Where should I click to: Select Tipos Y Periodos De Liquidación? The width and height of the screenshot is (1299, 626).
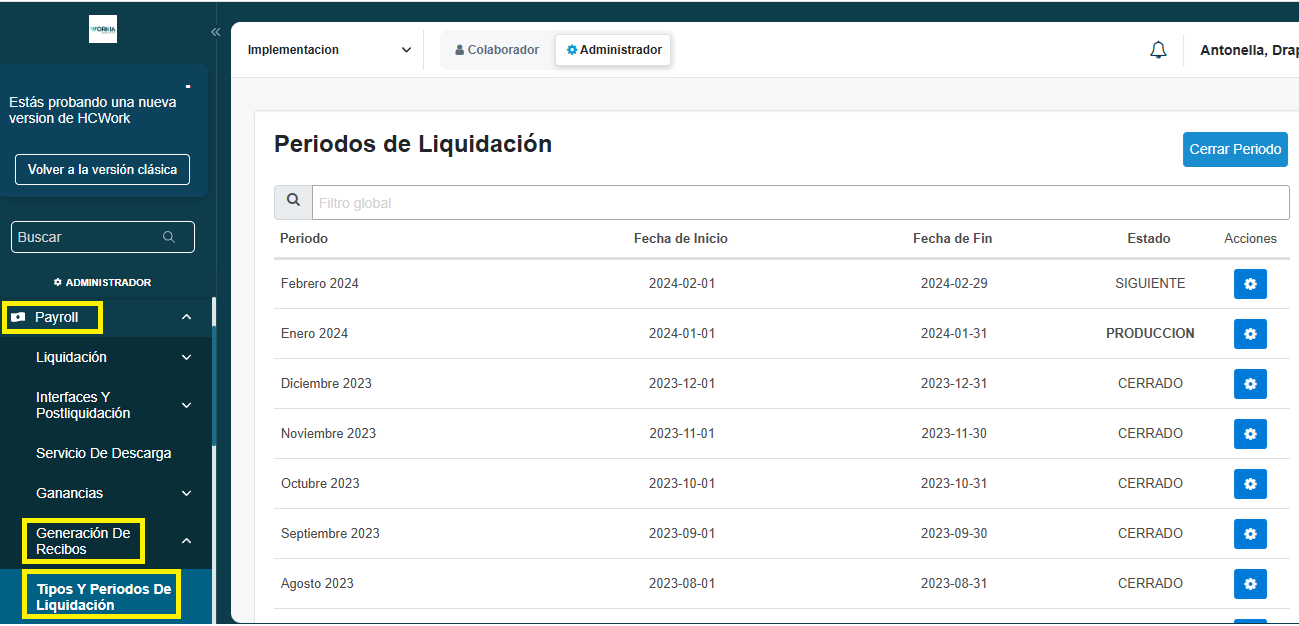104,597
